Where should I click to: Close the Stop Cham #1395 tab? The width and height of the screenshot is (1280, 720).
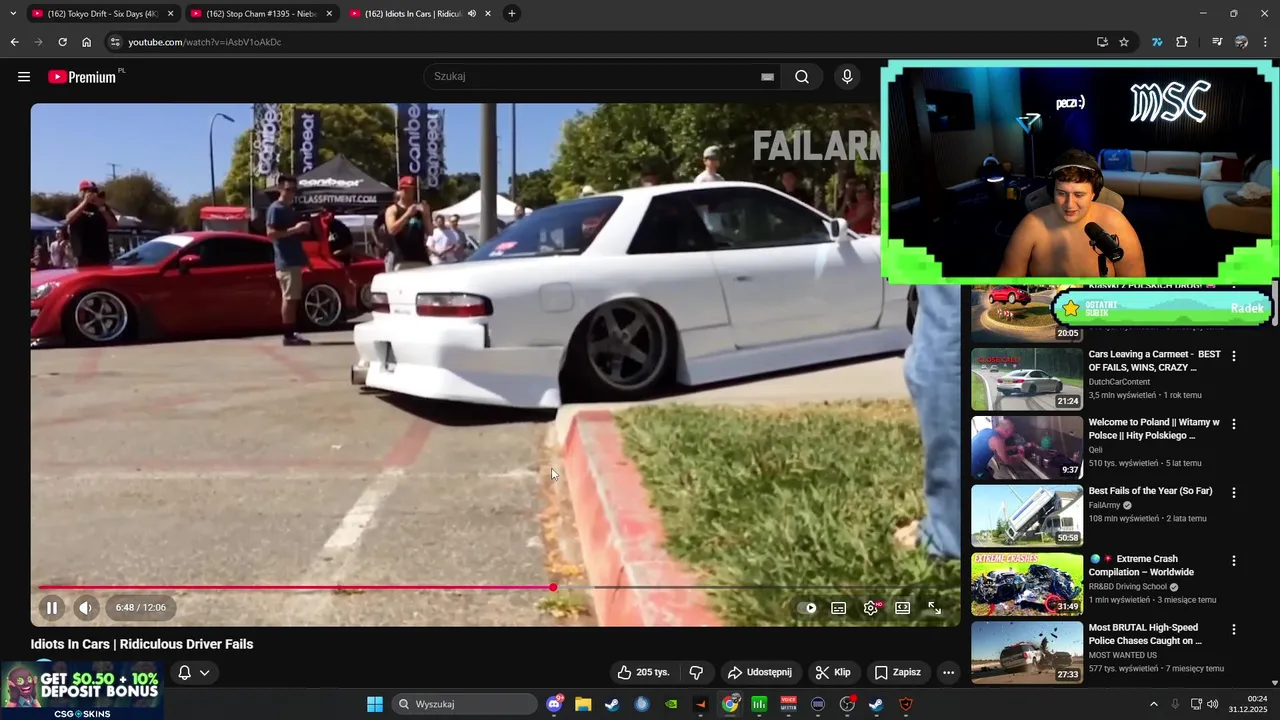point(329,14)
